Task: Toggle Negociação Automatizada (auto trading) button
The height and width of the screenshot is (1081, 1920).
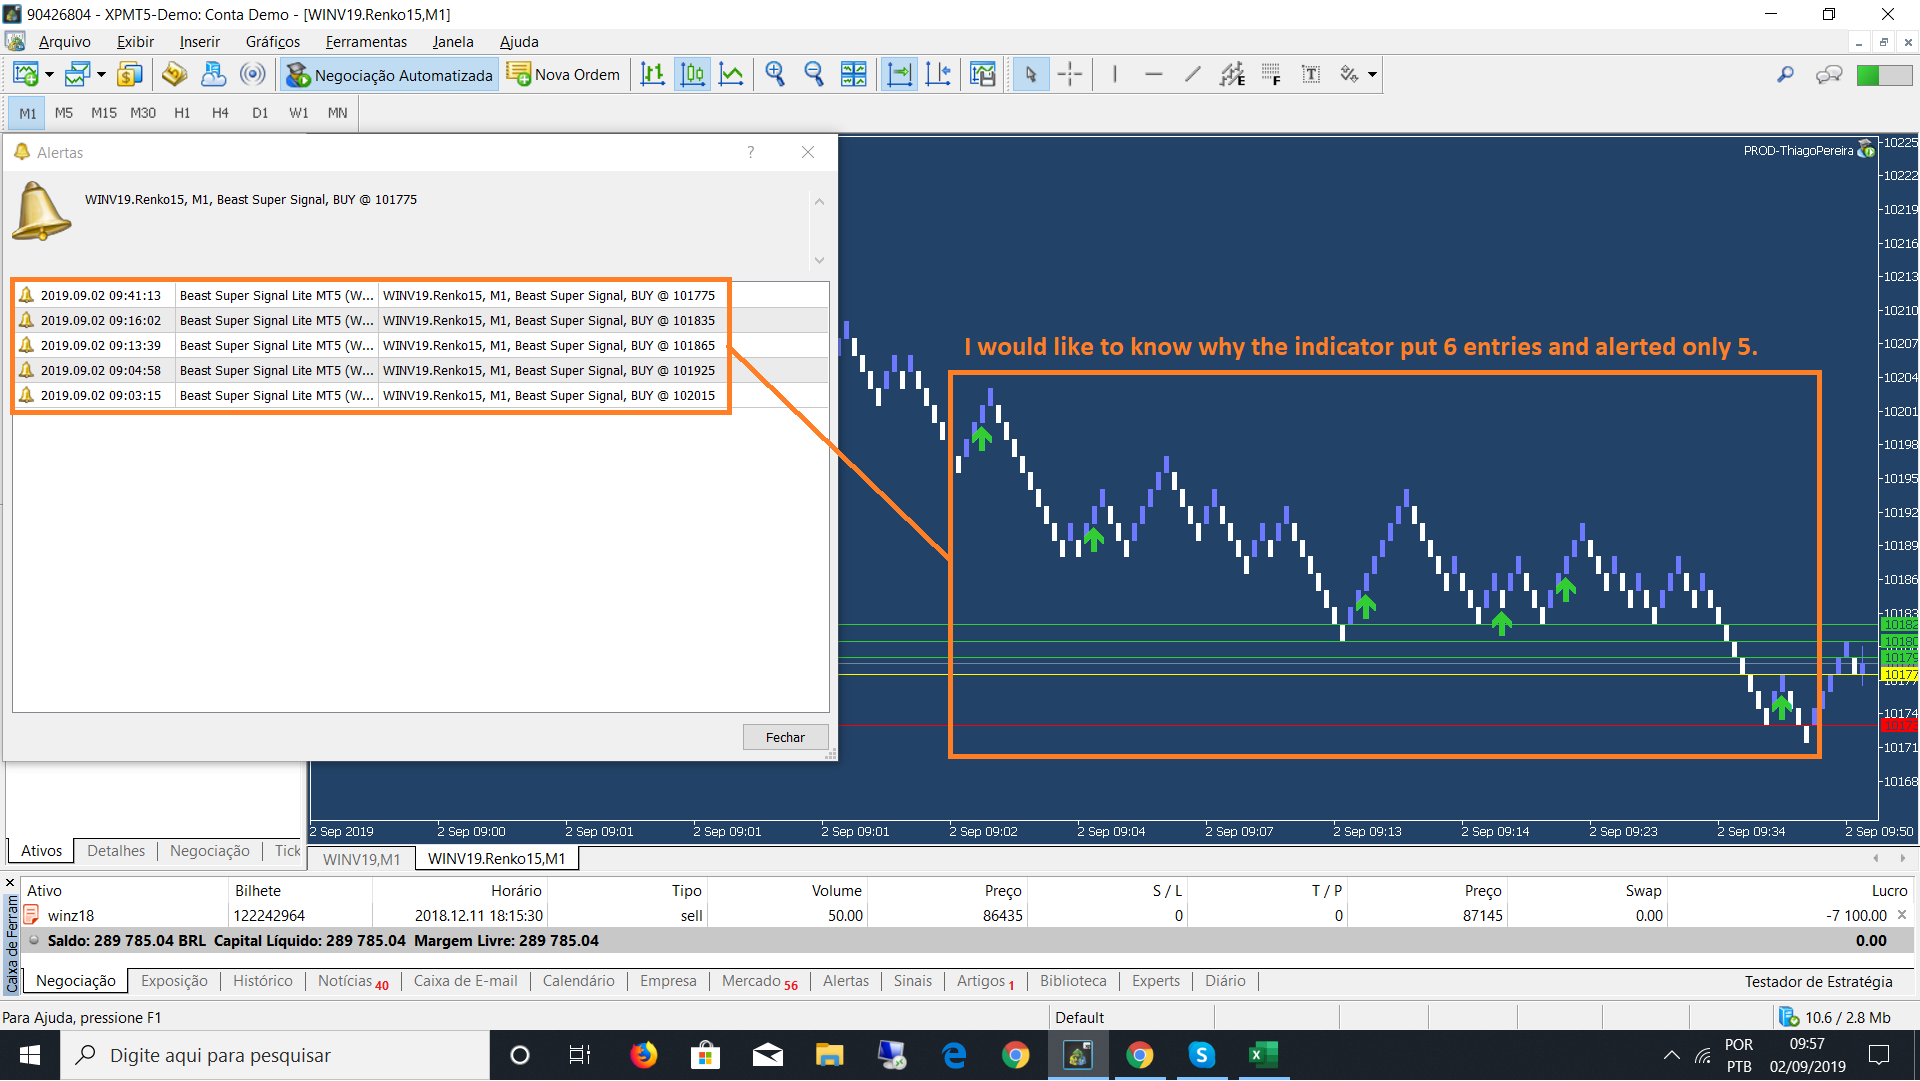Action: (x=389, y=75)
